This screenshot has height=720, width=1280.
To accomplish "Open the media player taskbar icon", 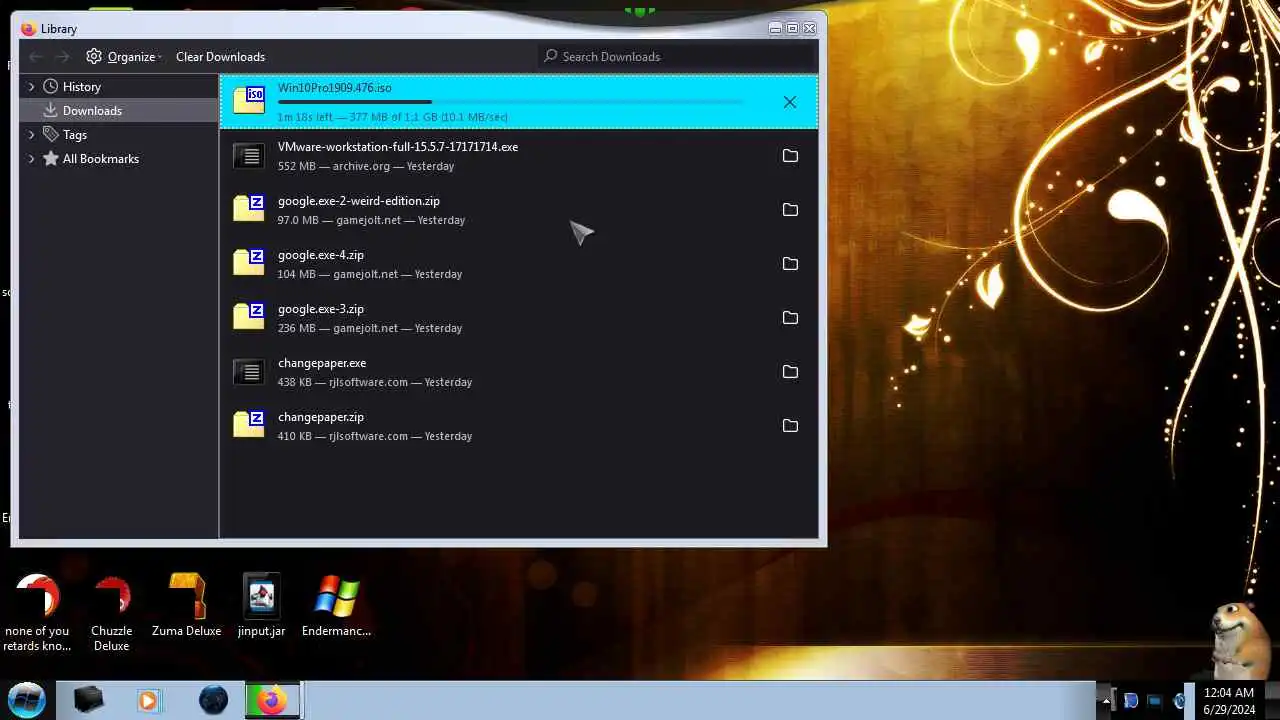I will (148, 700).
